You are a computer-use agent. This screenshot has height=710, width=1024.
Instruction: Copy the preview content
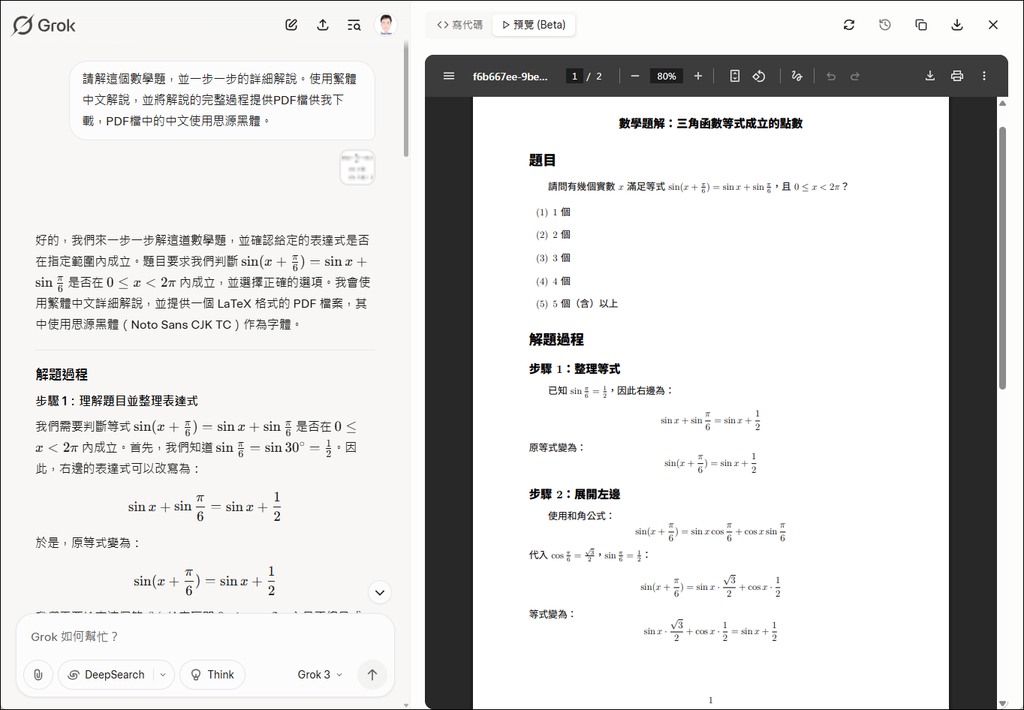921,25
